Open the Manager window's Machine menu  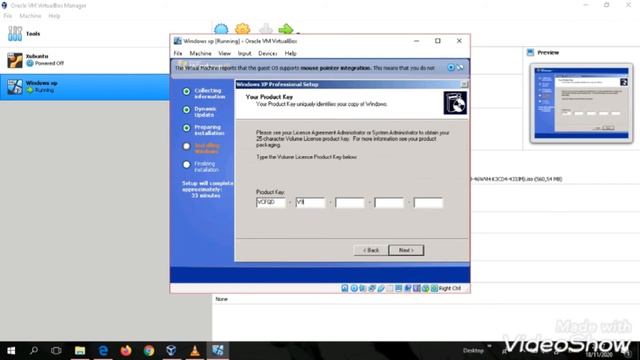(x=30, y=16)
